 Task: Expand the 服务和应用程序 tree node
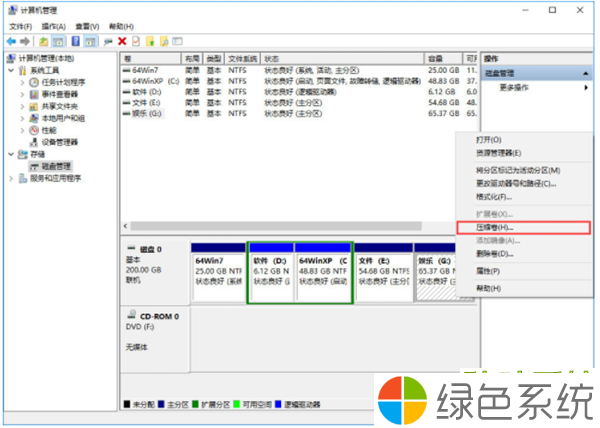(11, 178)
